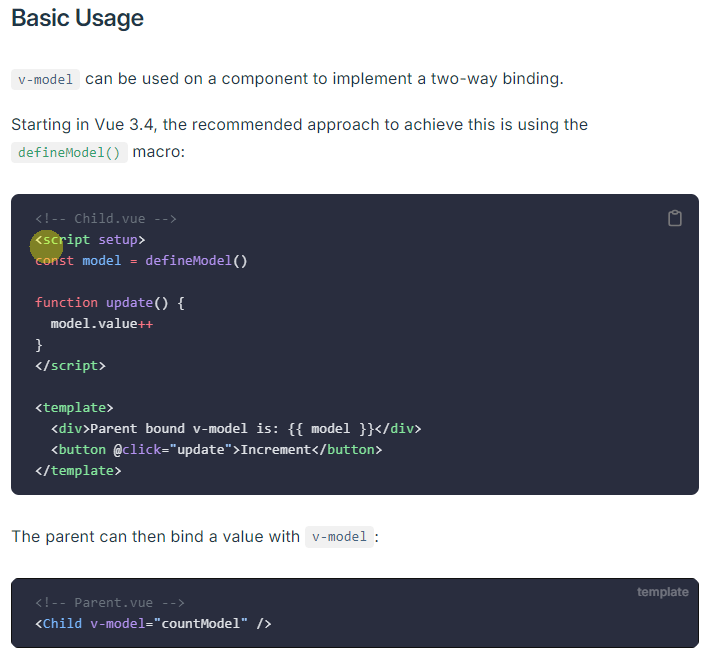Image resolution: width=714 pixels, height=669 pixels.
Task: Click the '<!-- Child.vue -->' comment line
Action: coord(106,219)
